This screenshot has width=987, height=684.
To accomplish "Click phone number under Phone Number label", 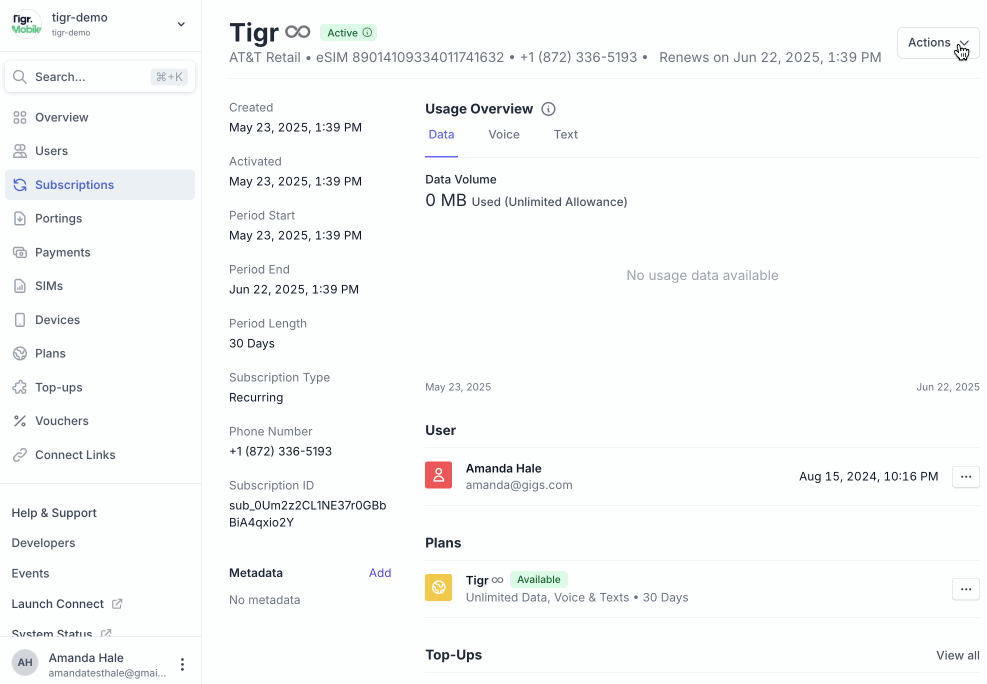I will [x=280, y=452].
